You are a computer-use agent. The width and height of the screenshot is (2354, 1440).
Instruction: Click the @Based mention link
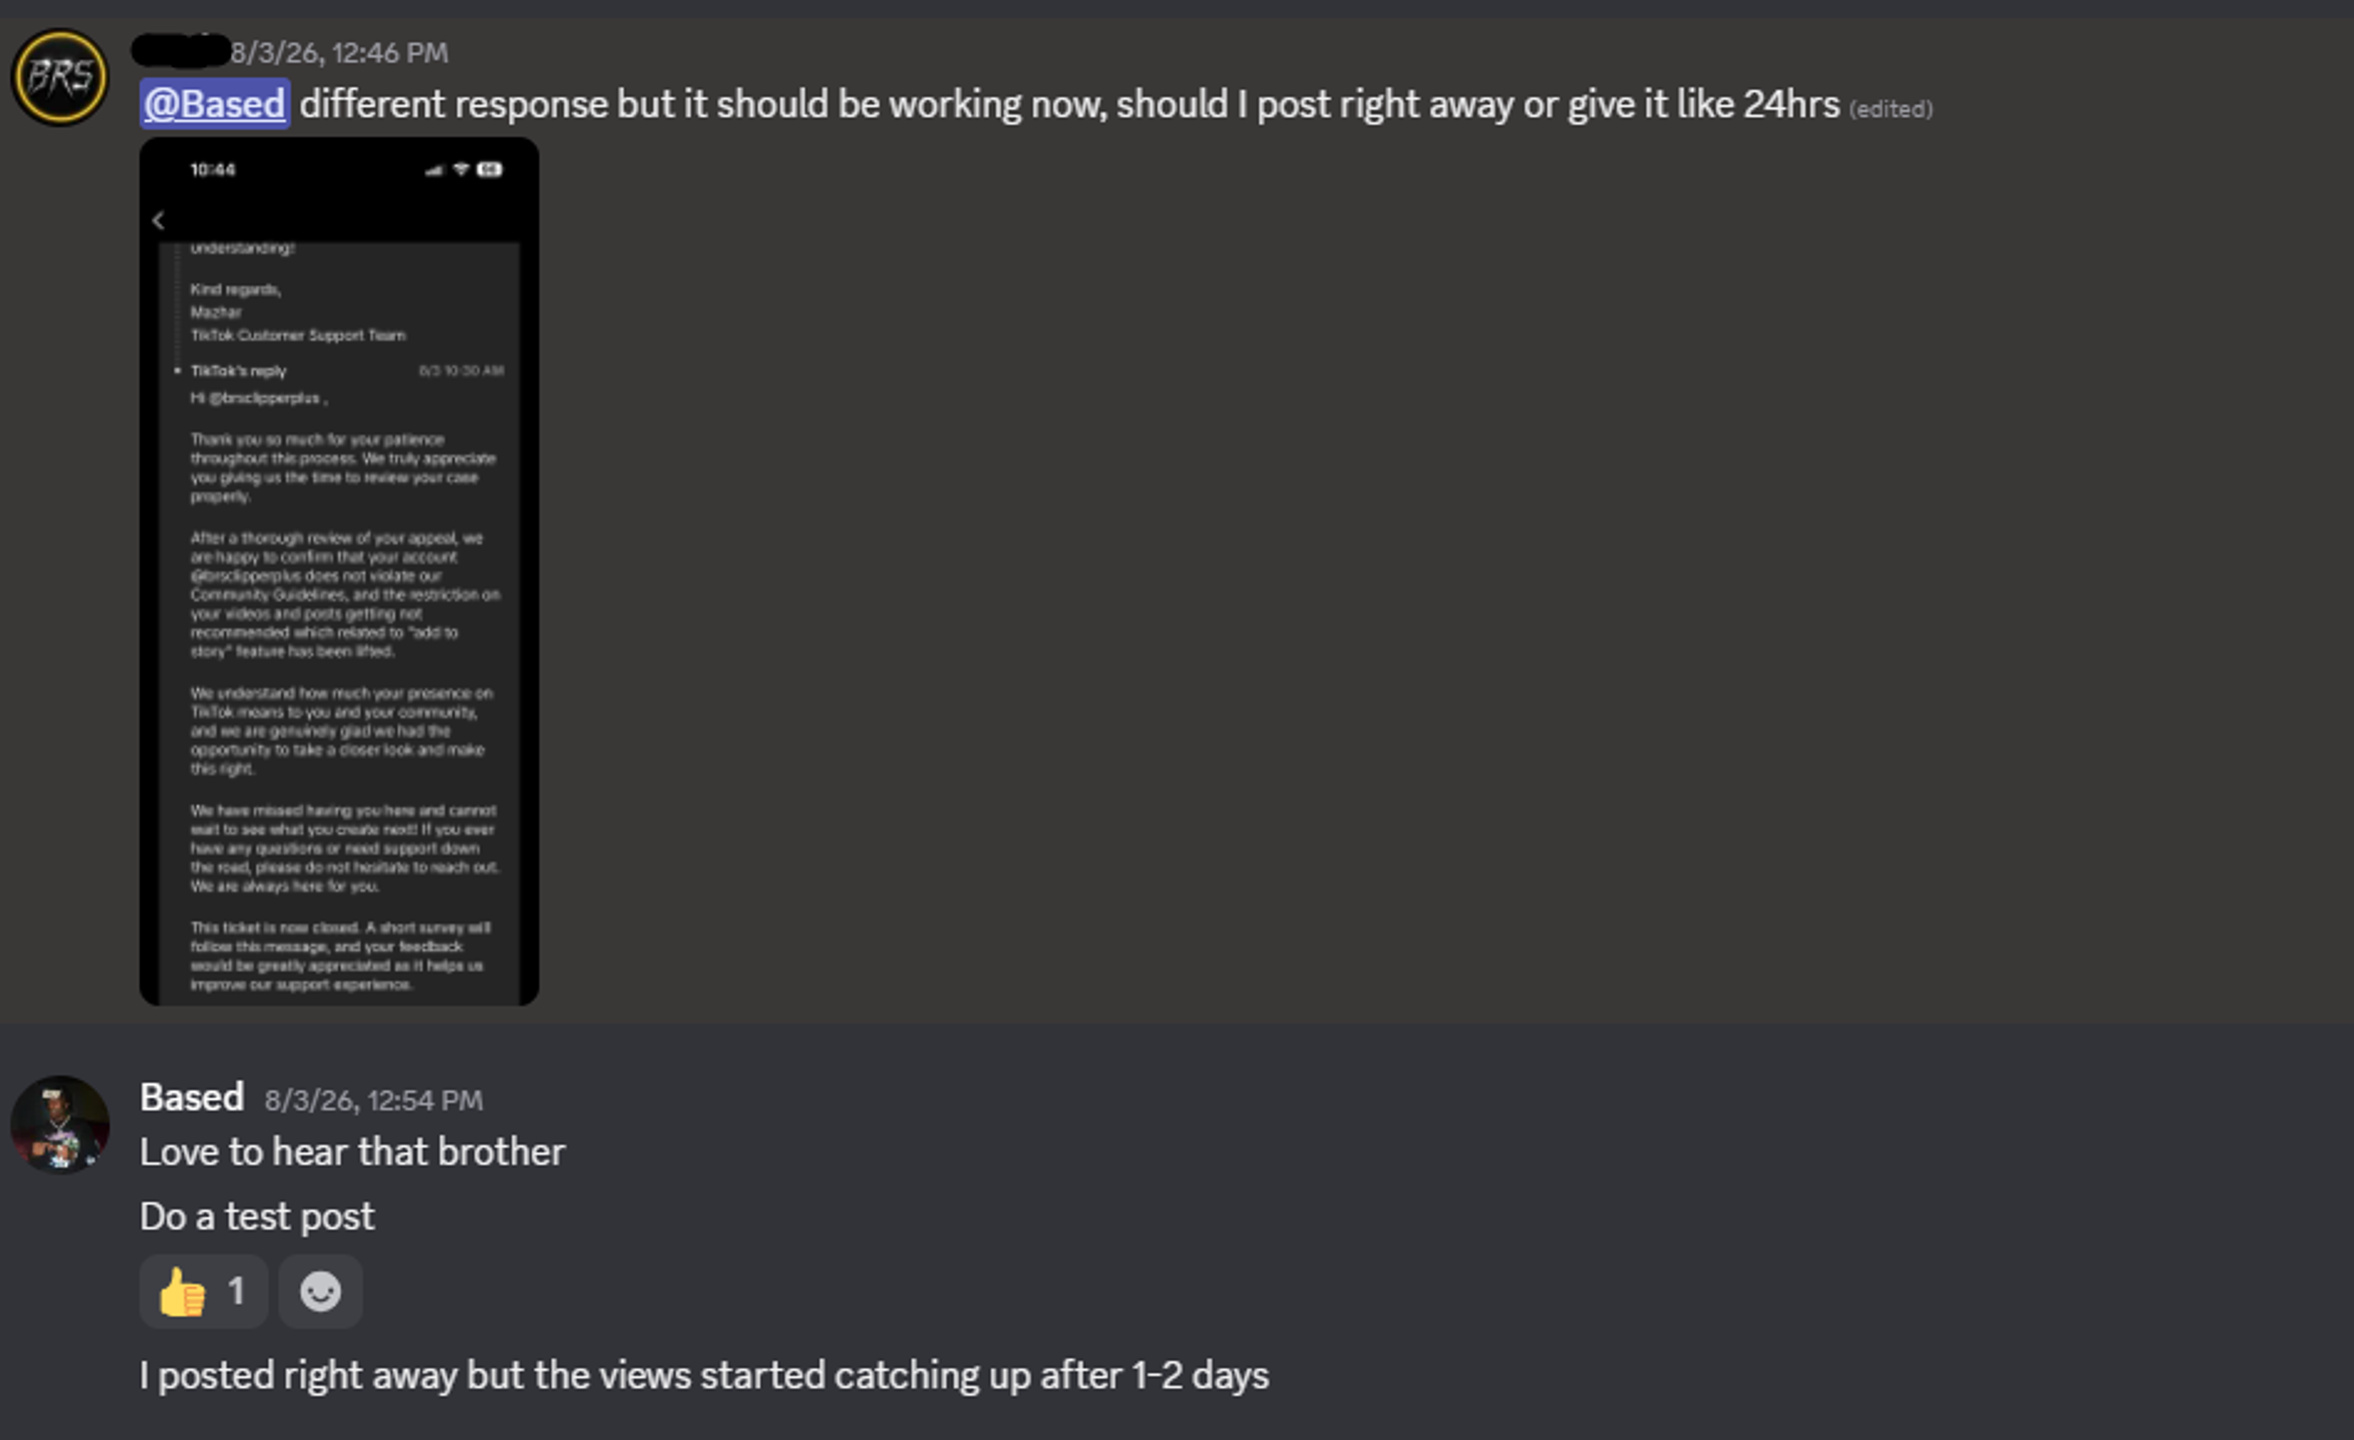click(x=215, y=104)
